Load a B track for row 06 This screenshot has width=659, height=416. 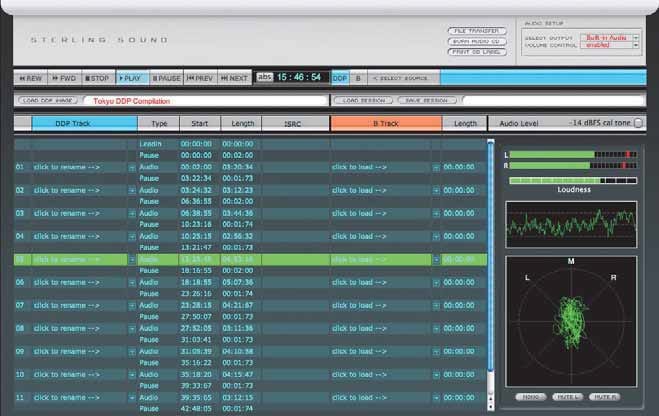click(359, 282)
